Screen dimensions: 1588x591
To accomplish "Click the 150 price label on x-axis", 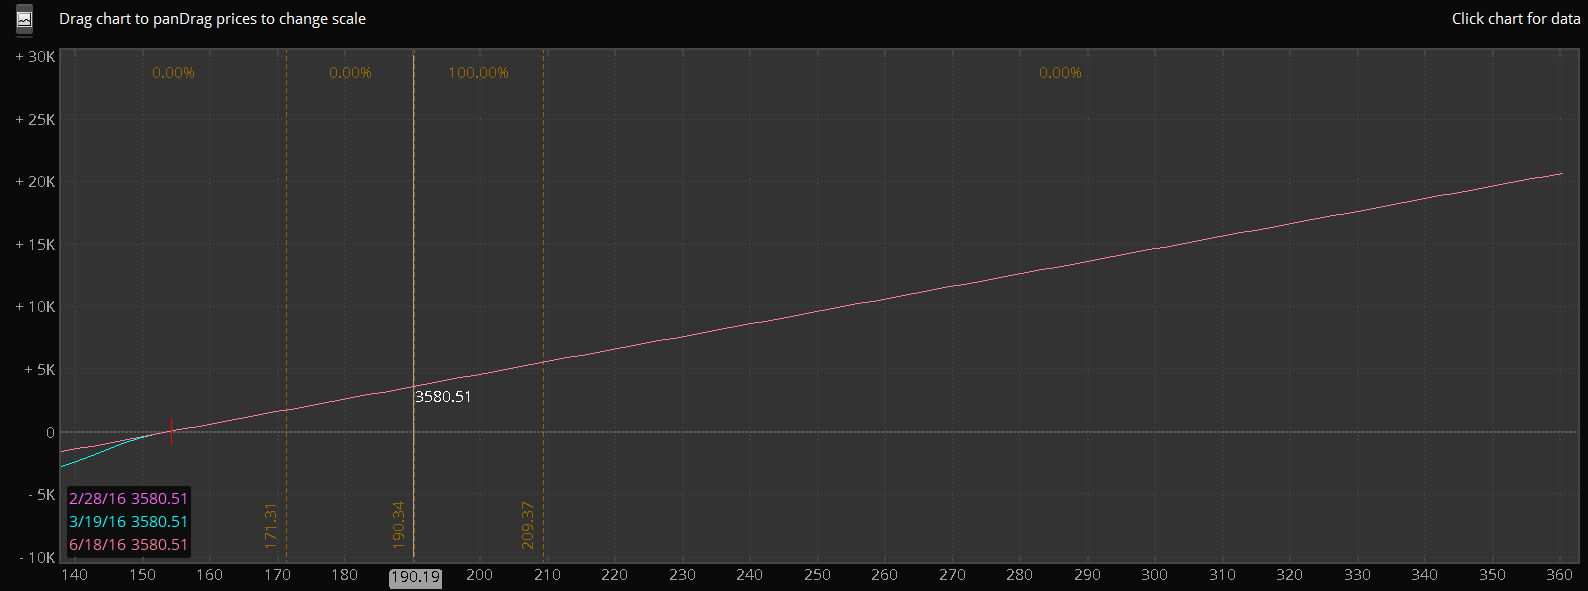I will pos(142,575).
